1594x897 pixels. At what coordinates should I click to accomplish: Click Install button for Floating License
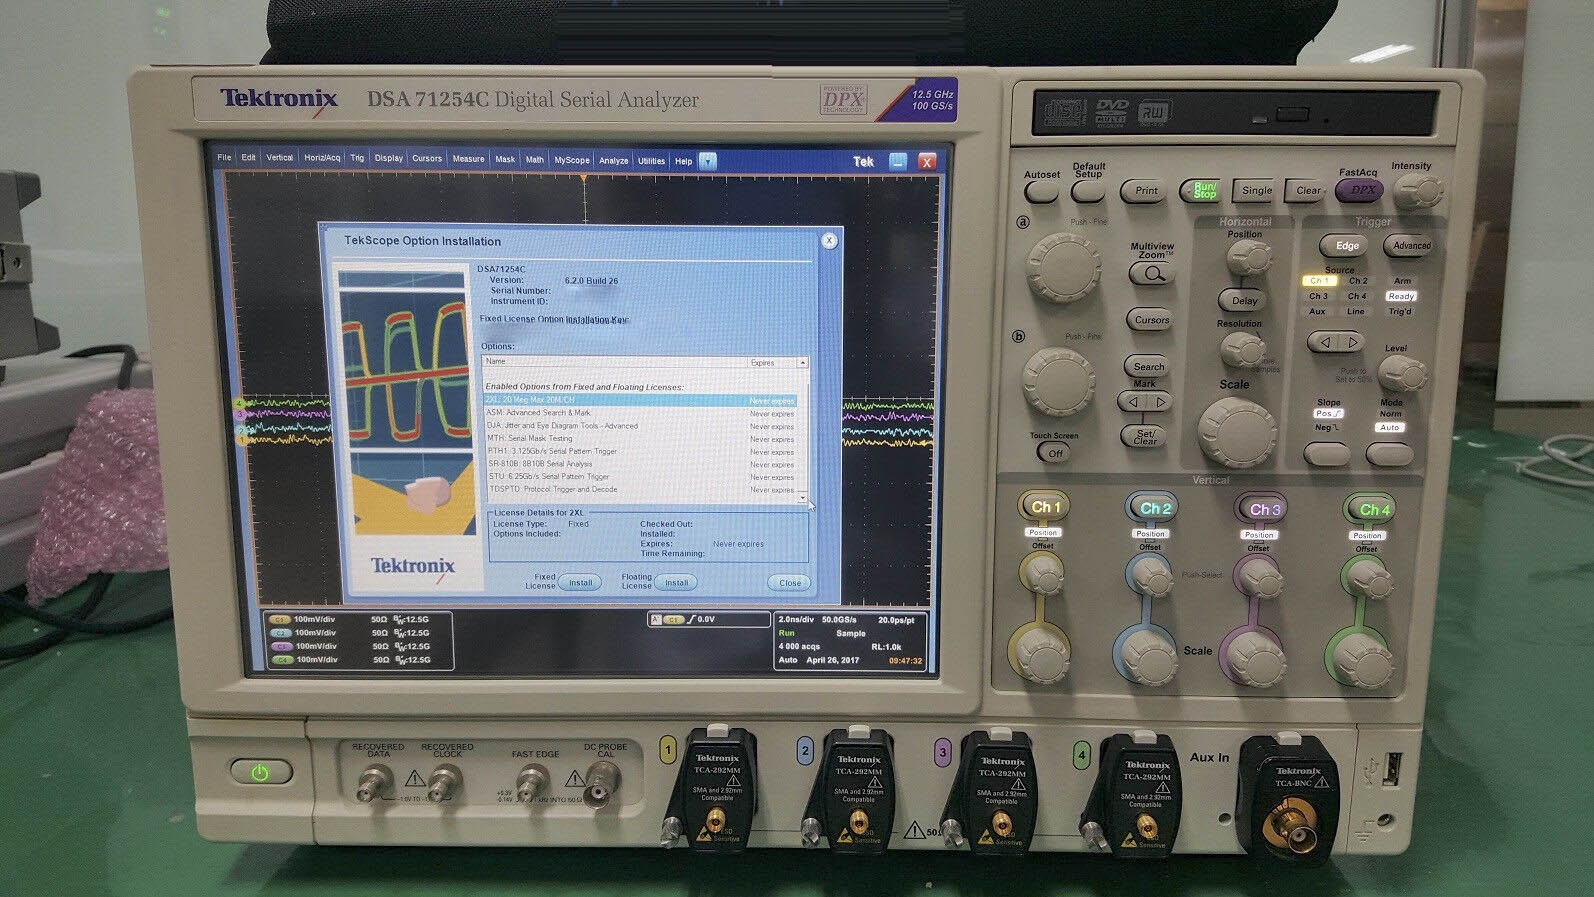pos(676,582)
